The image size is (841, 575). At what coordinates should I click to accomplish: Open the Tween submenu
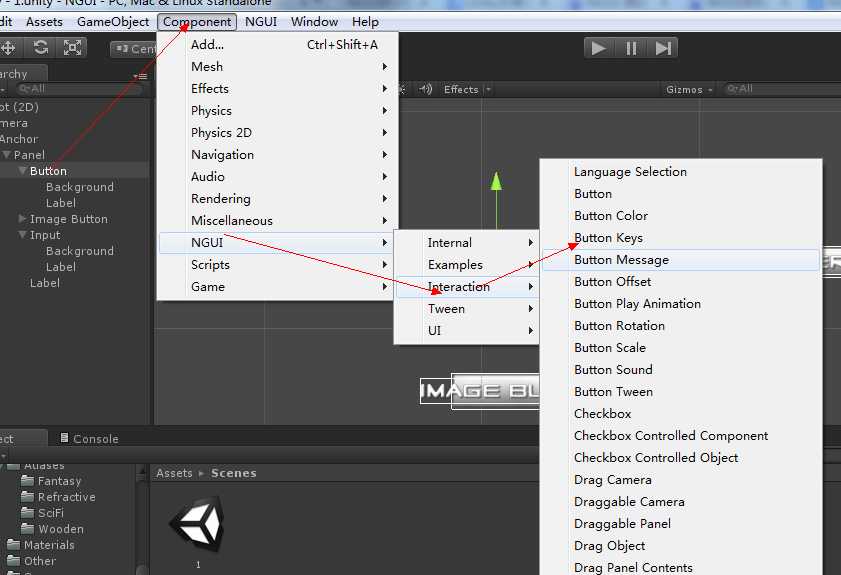[467, 308]
